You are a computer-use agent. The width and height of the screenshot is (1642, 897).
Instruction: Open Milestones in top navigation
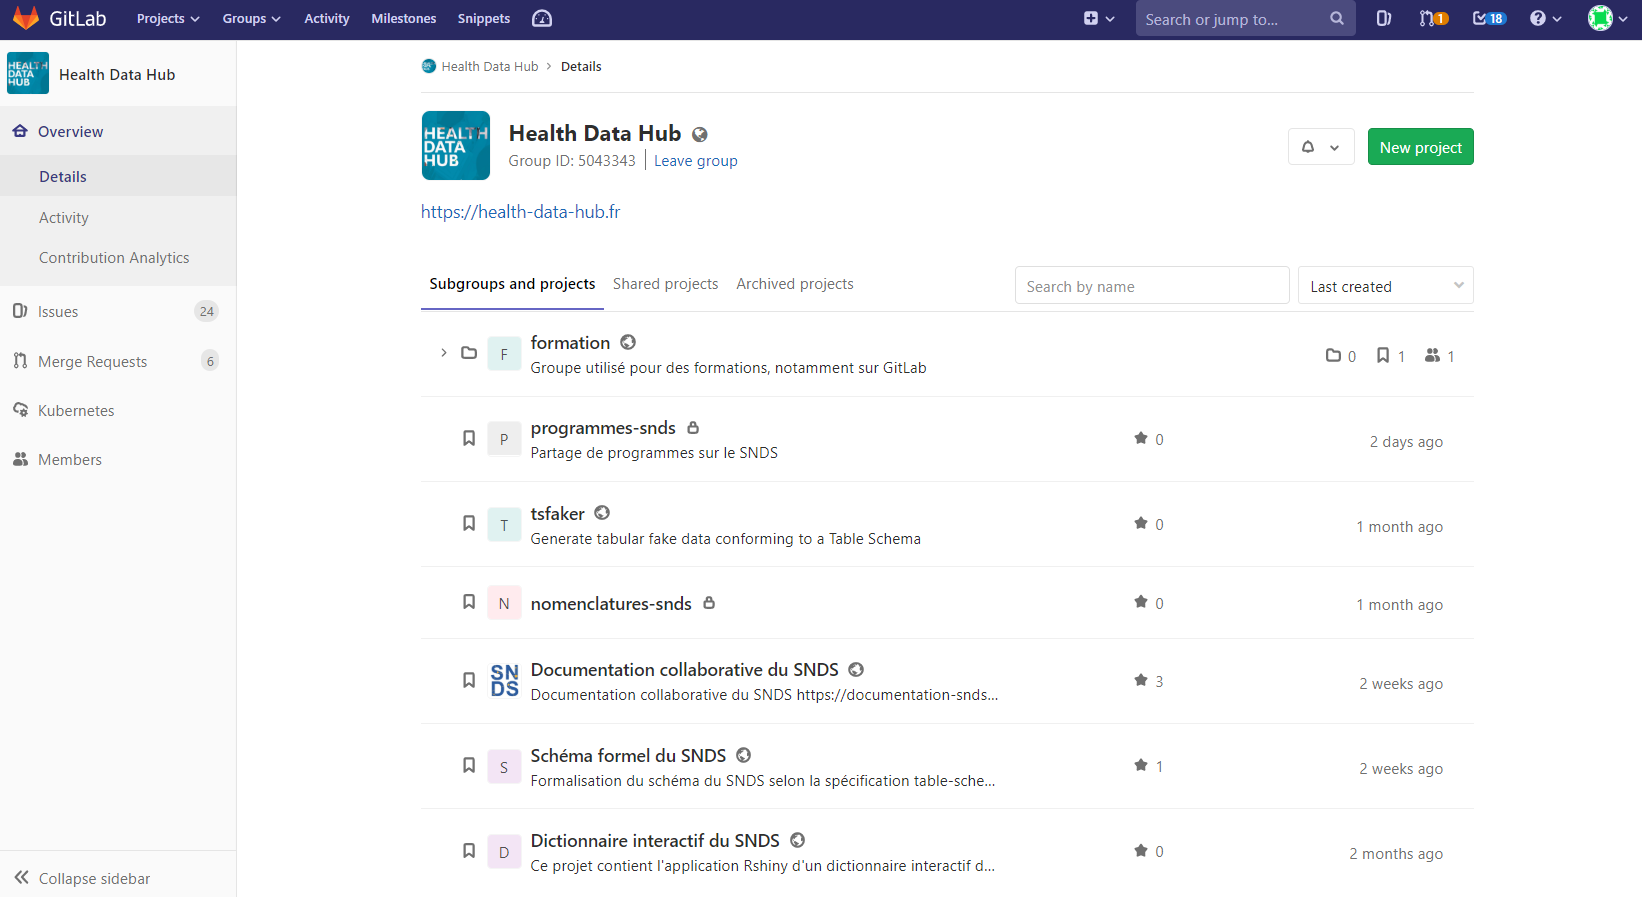[404, 19]
